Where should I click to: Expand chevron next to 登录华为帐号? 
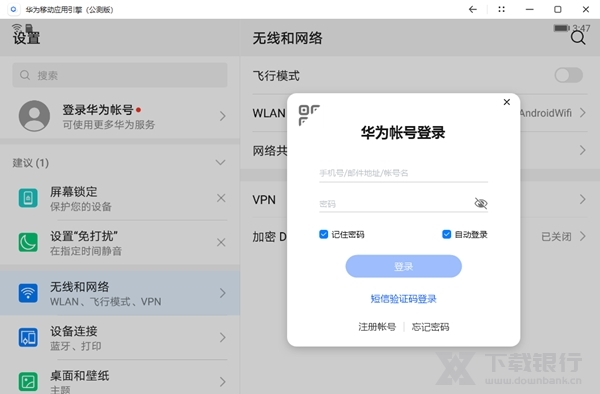tap(223, 116)
